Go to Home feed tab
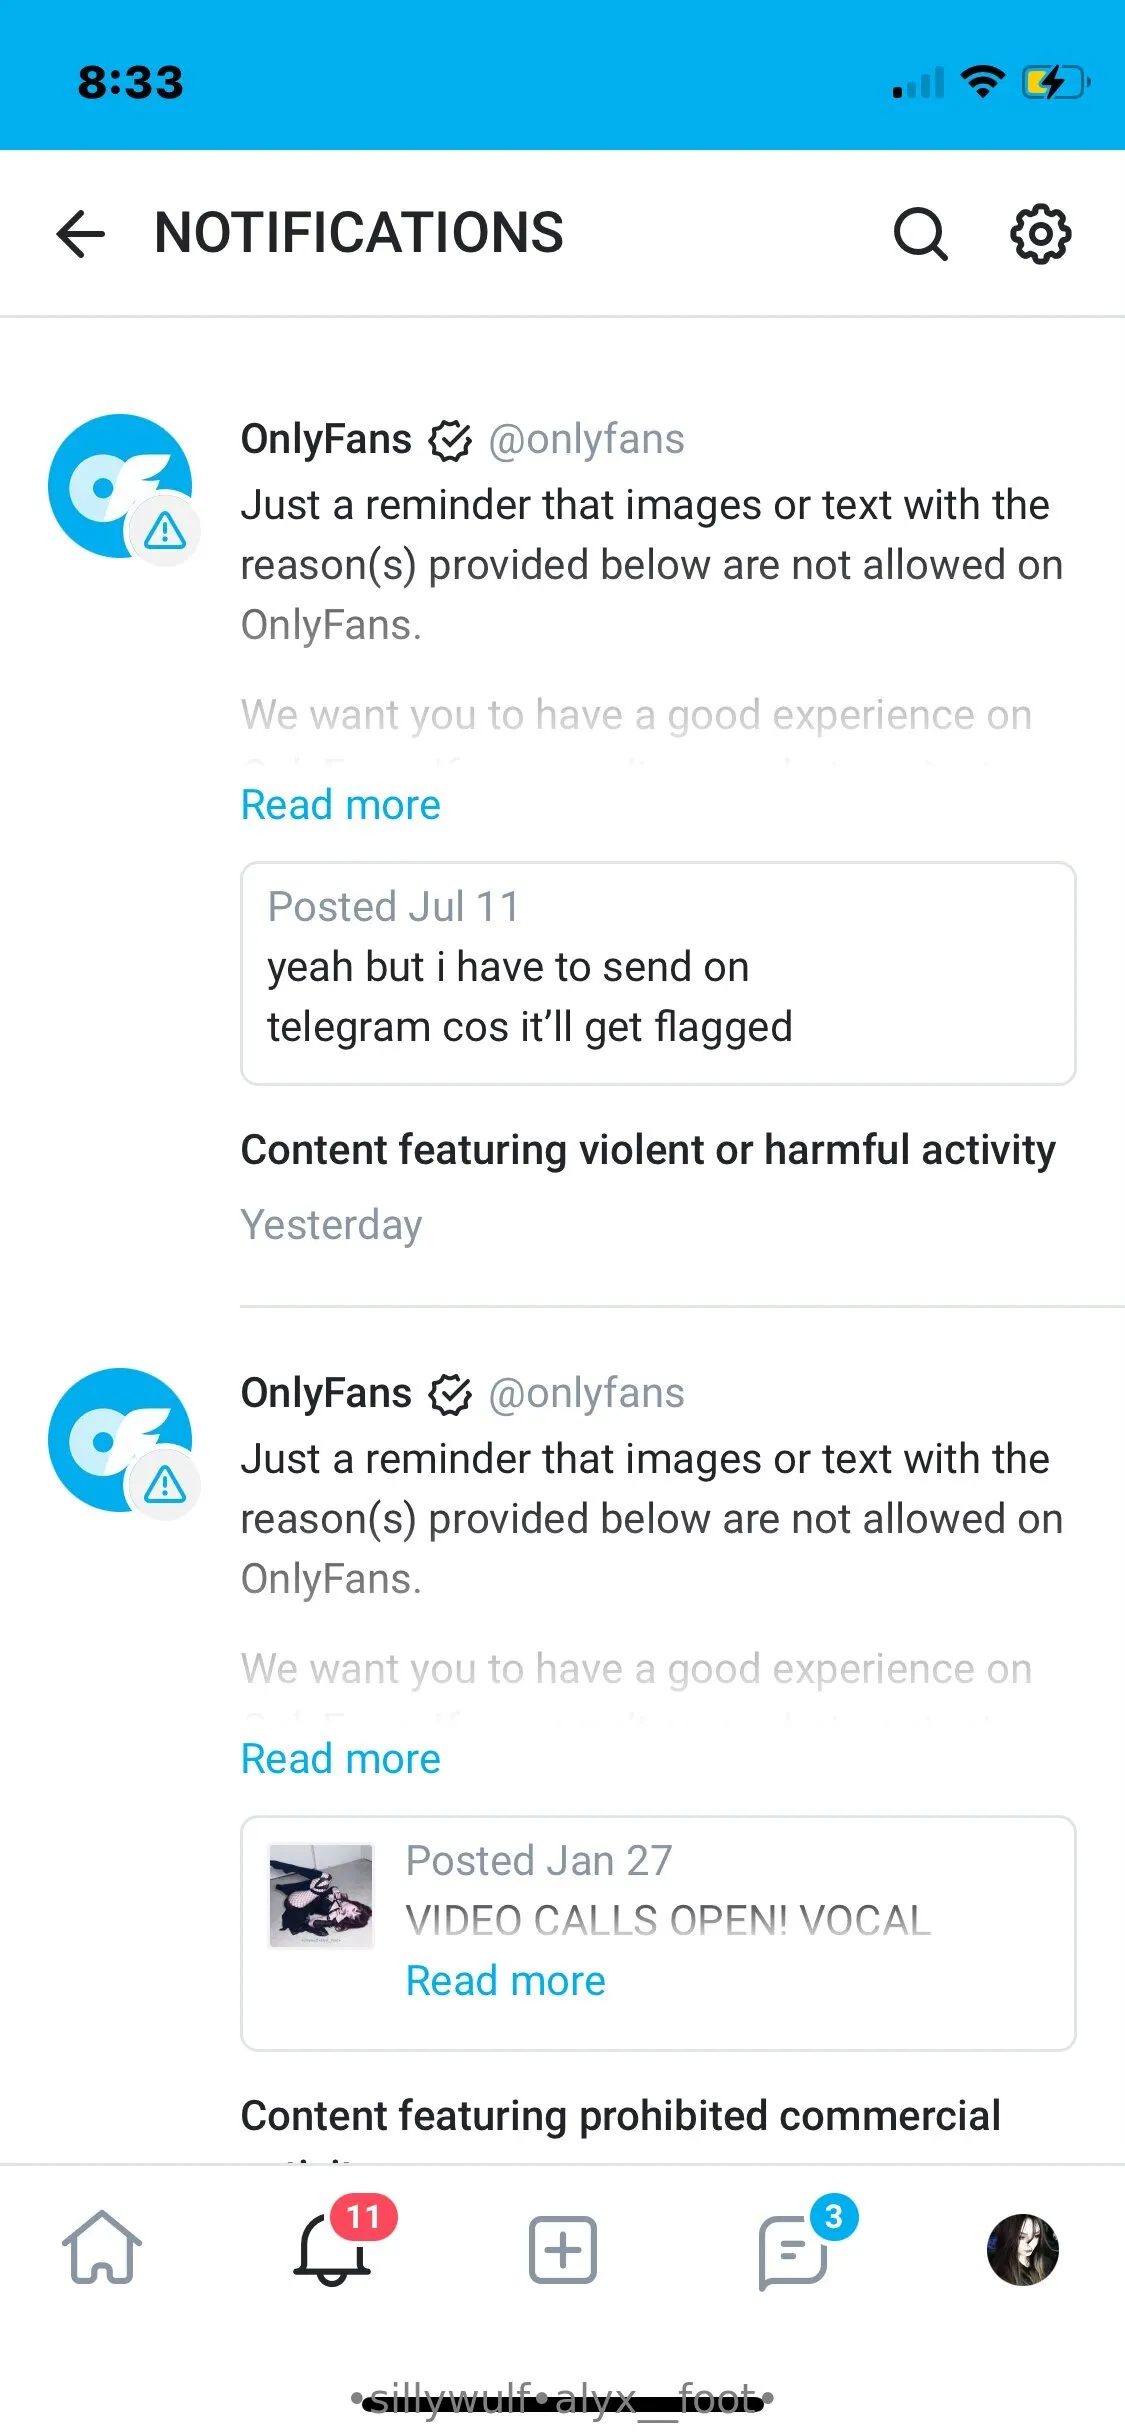This screenshot has width=1125, height=2436. point(102,2248)
